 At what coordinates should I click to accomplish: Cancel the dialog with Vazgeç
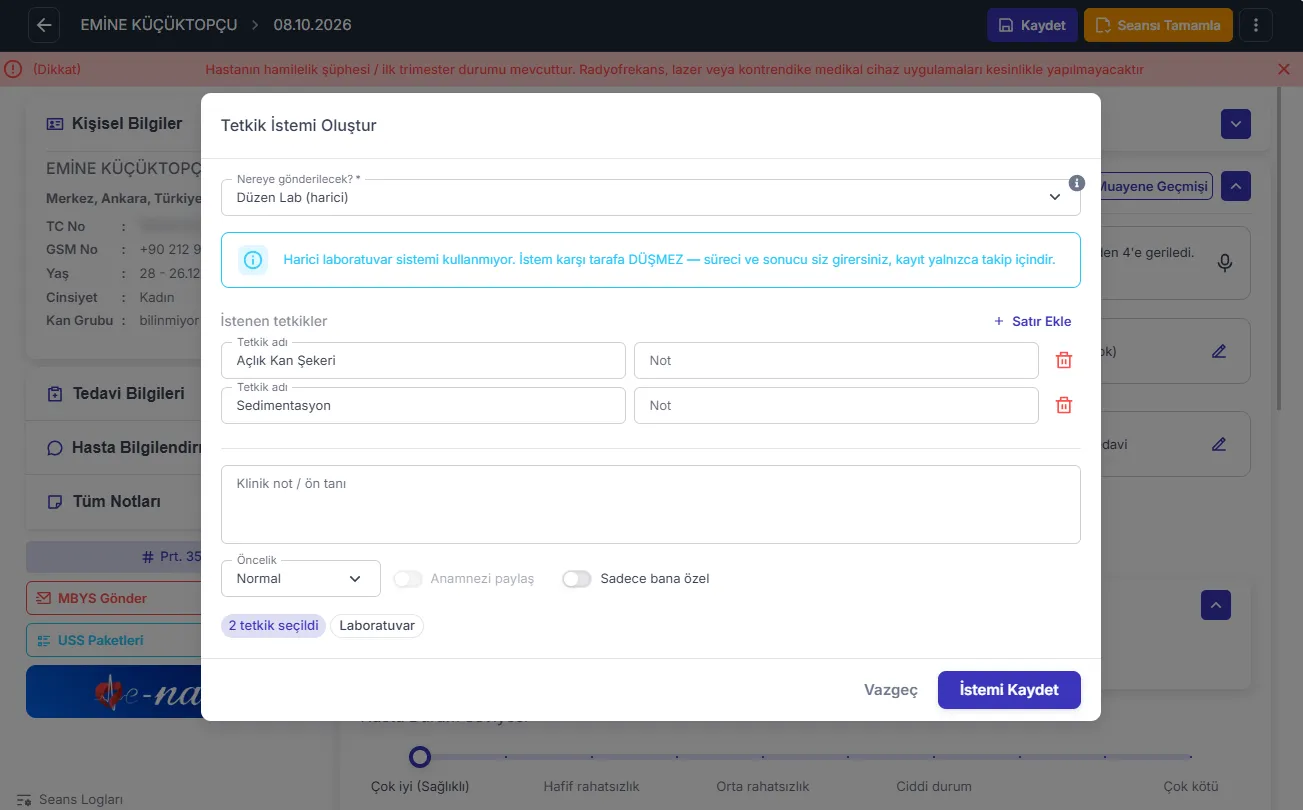[890, 690]
